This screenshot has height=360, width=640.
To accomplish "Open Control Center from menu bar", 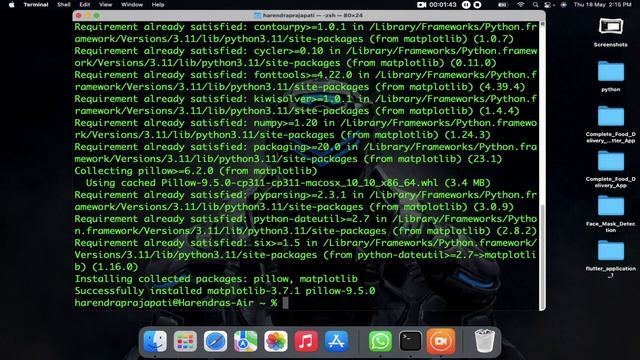I will (548, 5).
